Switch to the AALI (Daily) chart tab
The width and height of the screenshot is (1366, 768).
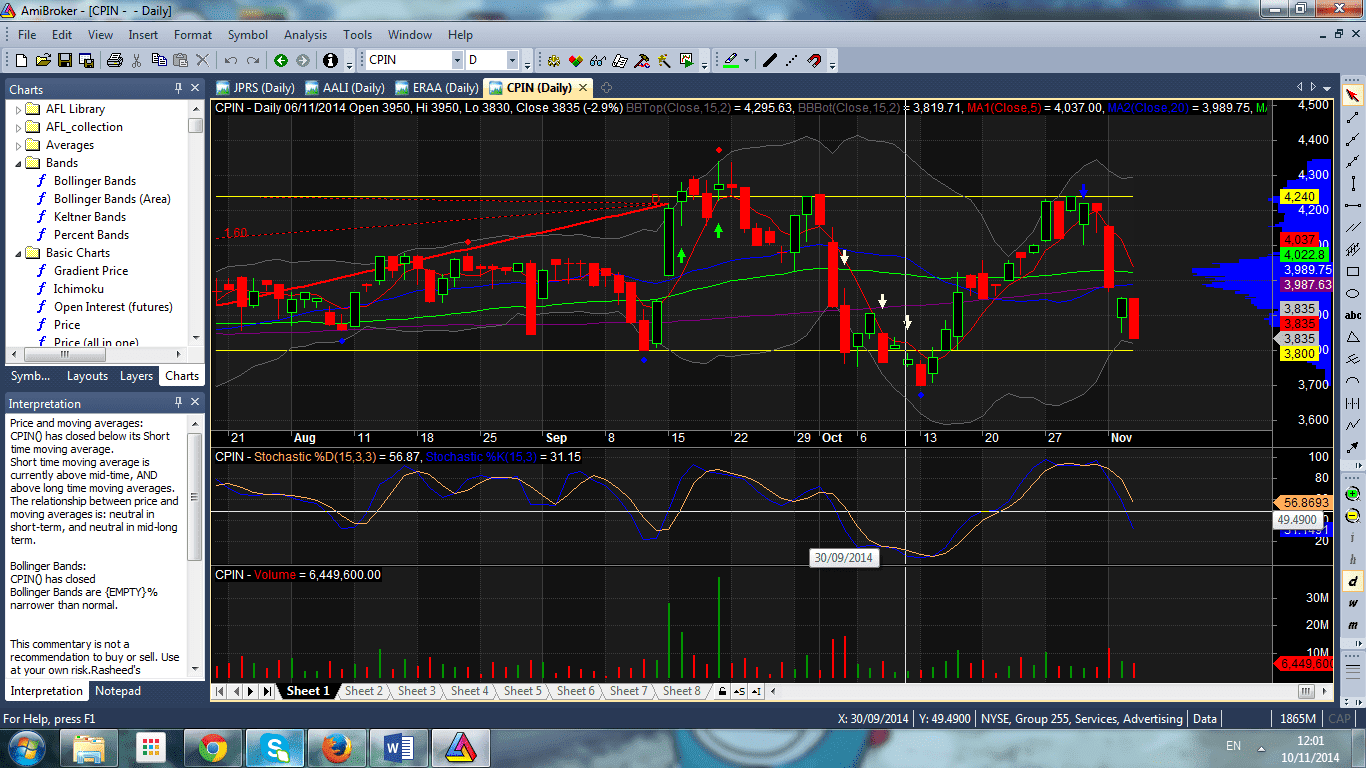pos(345,88)
